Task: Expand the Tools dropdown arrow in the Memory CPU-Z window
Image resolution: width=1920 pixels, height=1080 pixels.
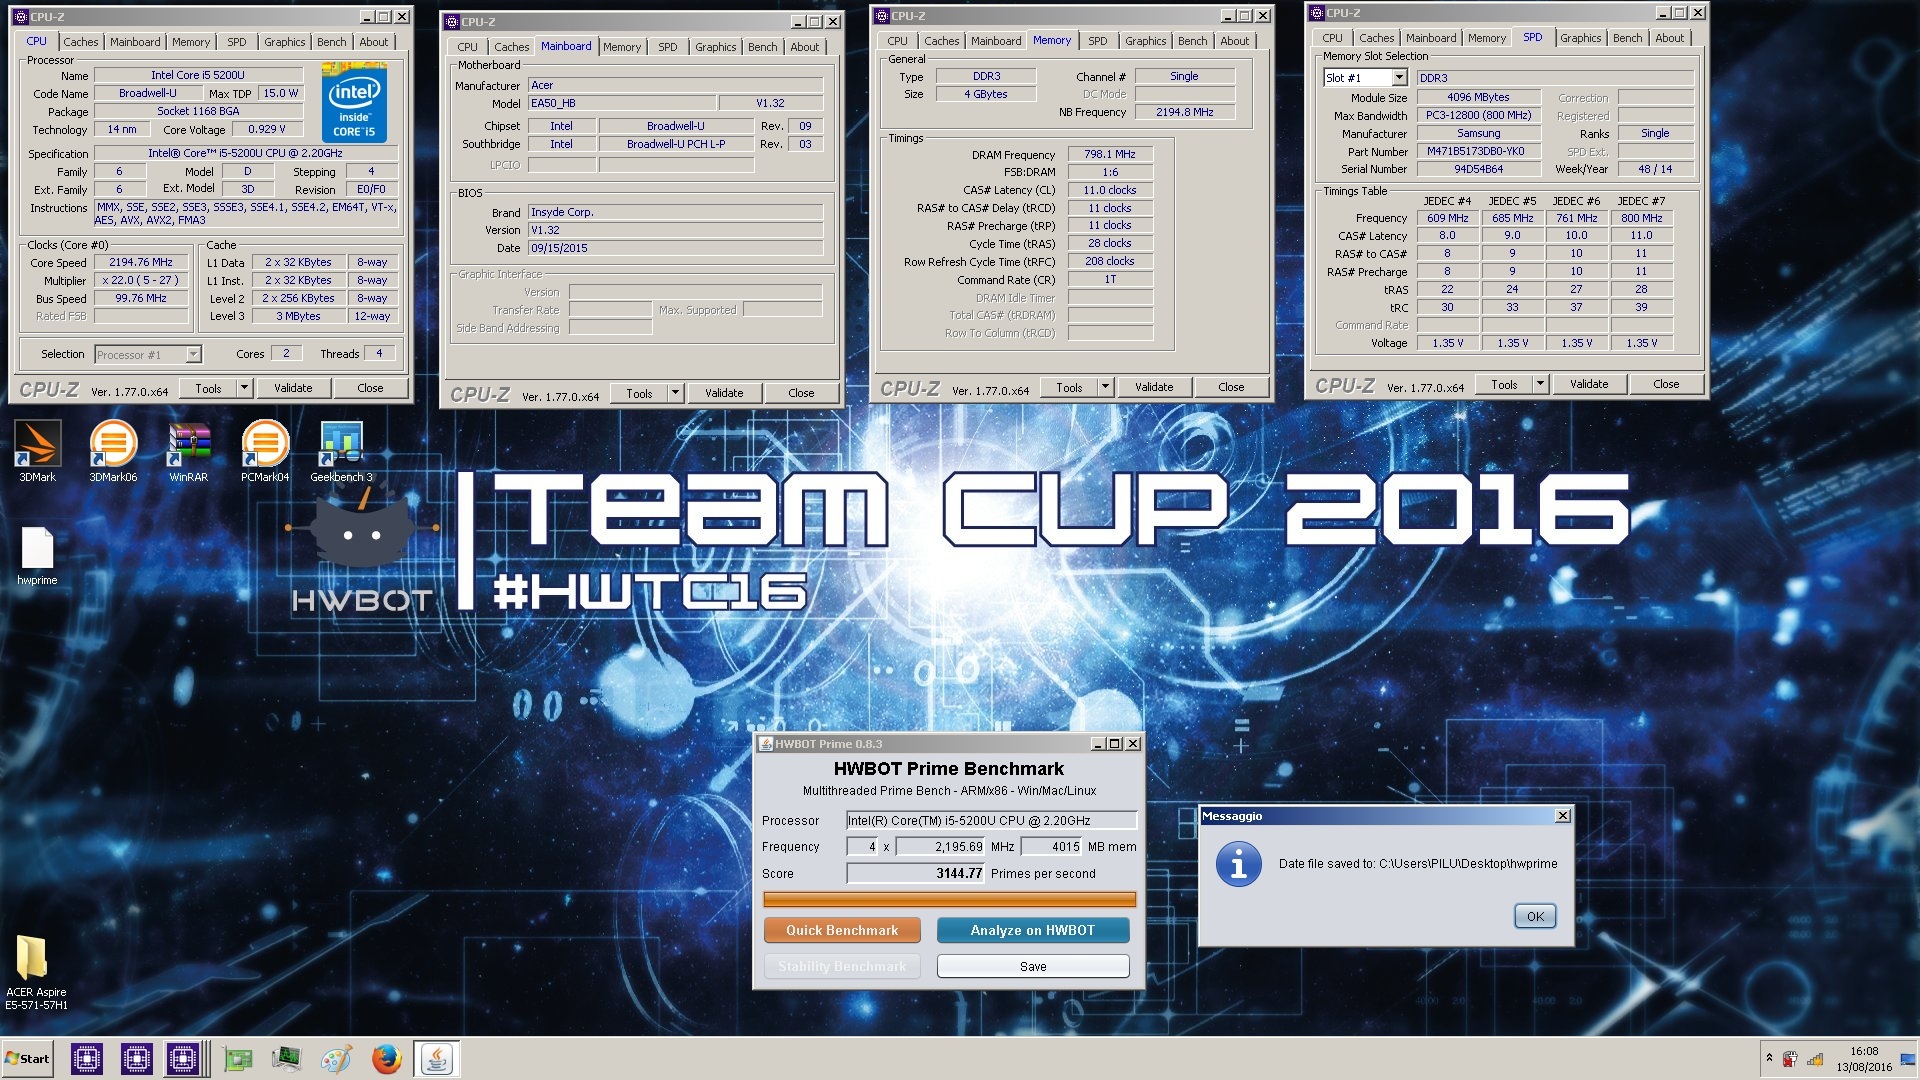Action: 1105,387
